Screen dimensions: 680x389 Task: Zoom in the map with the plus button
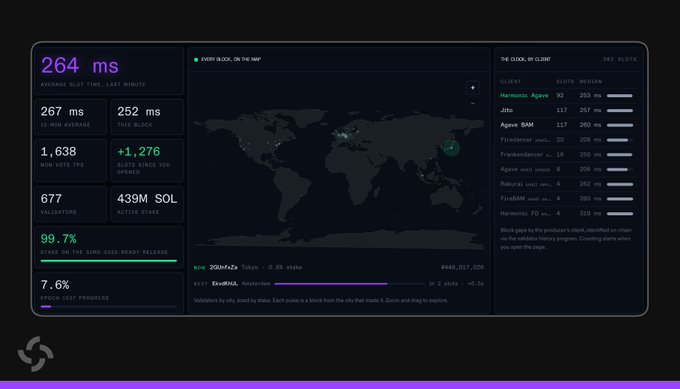click(x=473, y=88)
